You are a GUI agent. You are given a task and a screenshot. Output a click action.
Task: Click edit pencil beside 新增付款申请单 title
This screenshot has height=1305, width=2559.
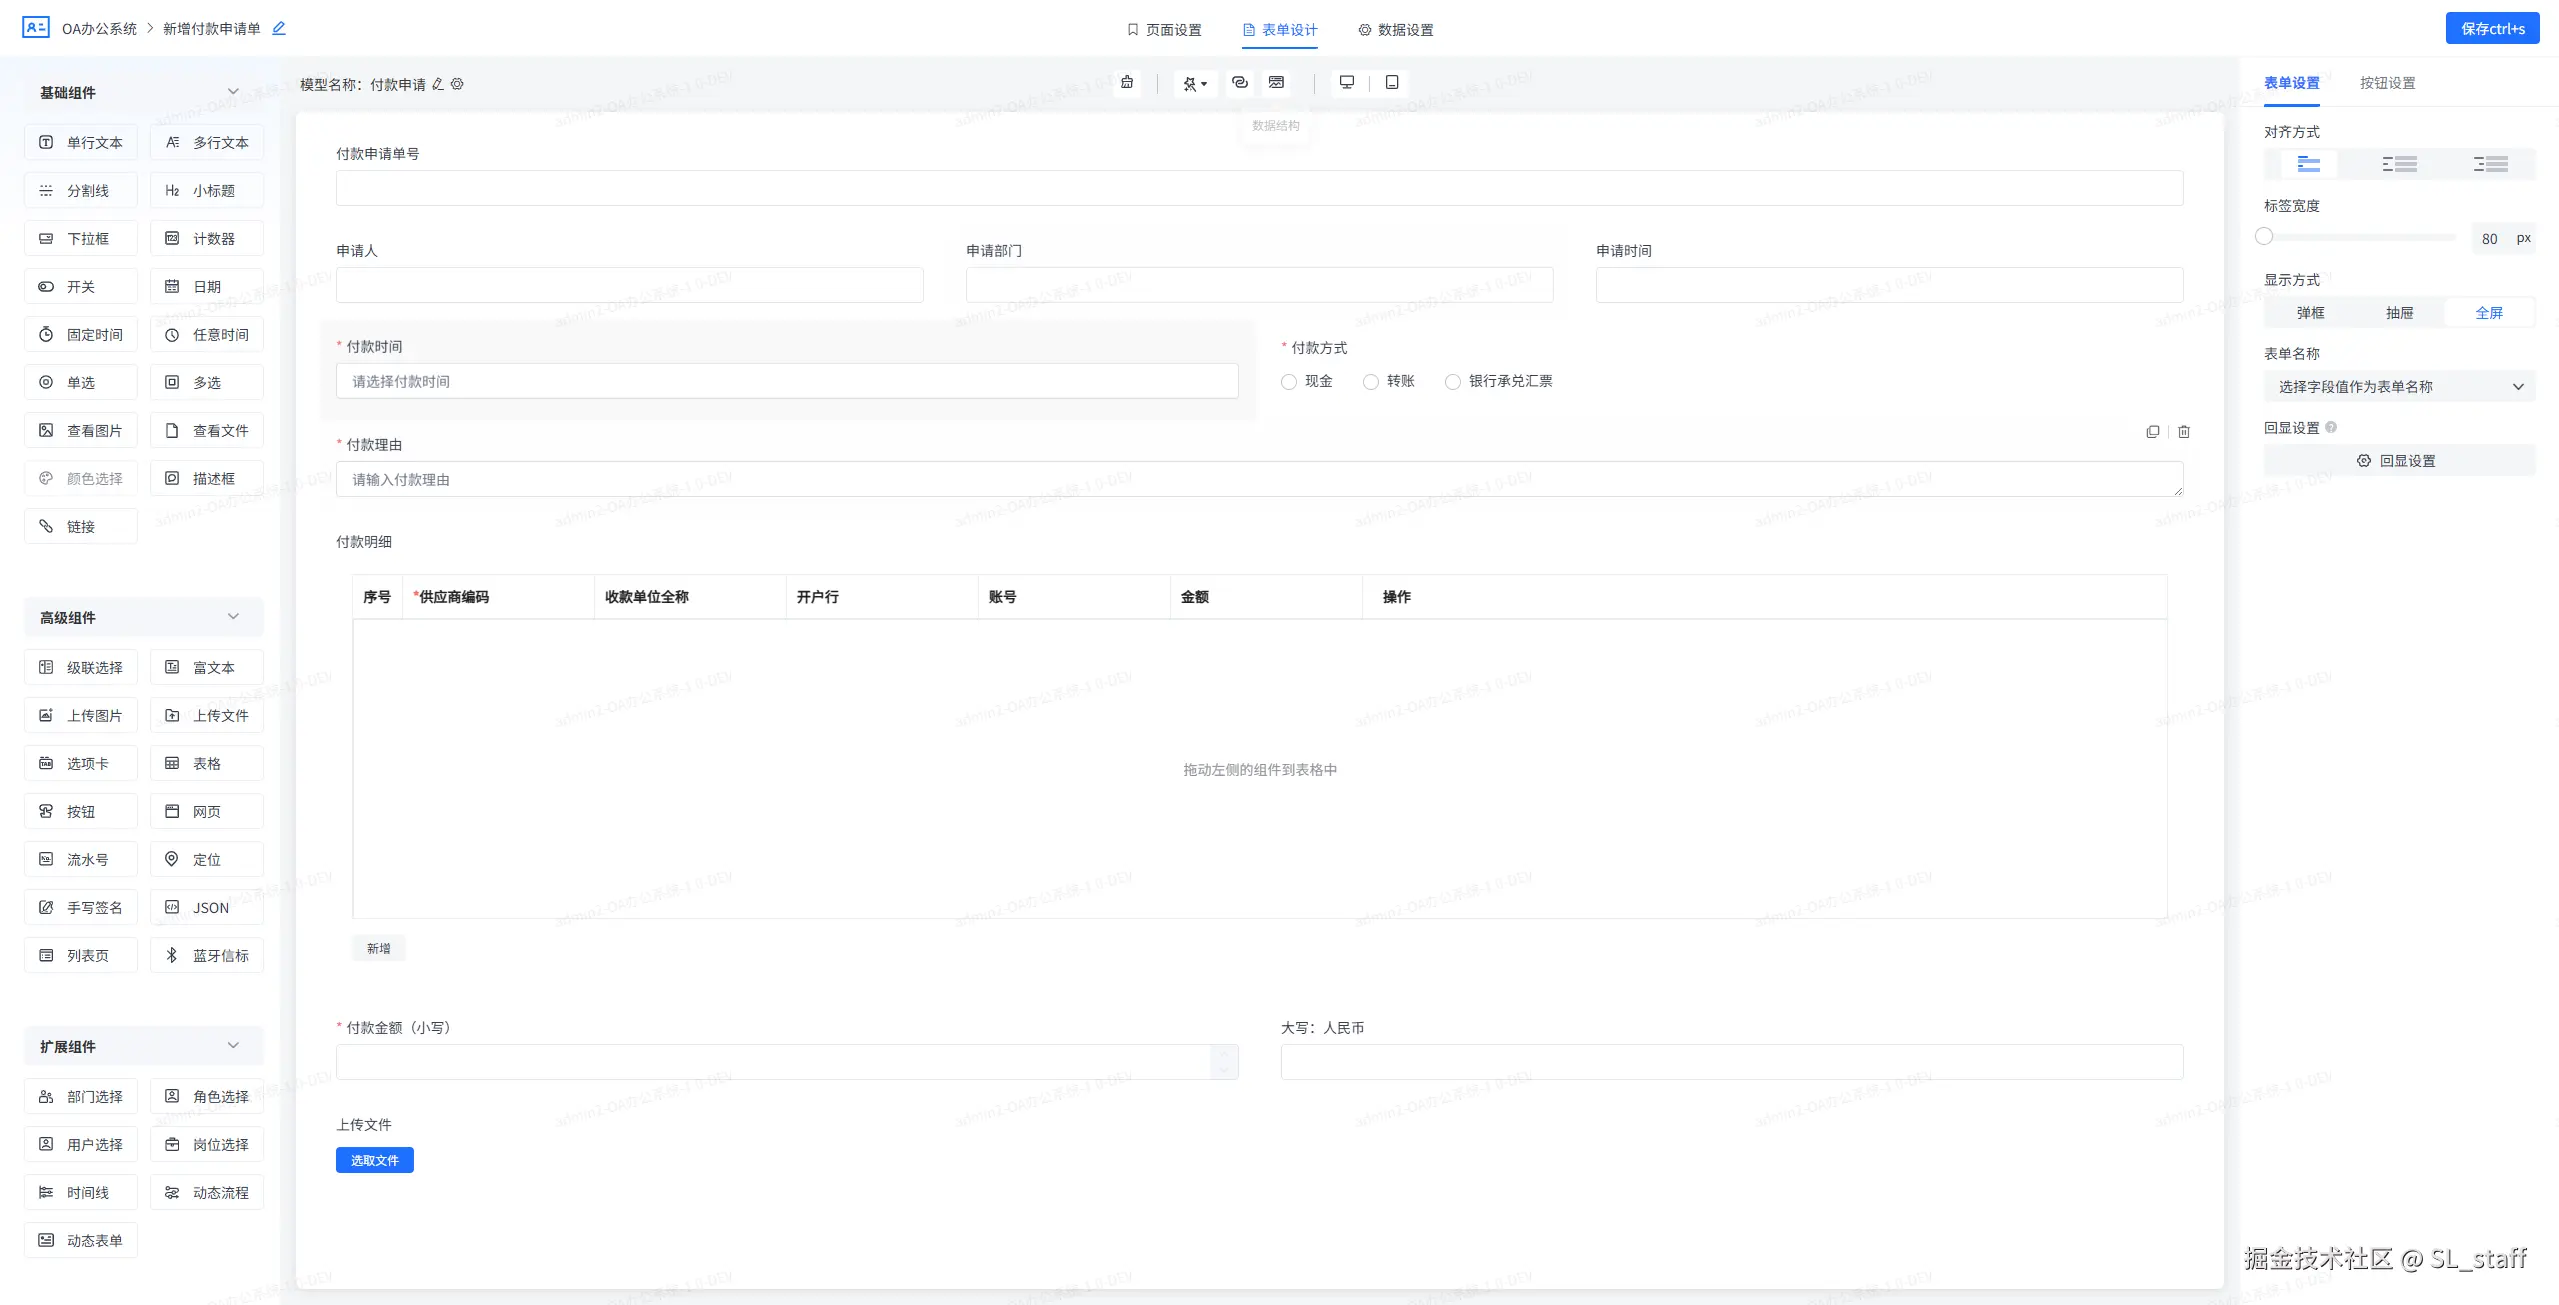tap(279, 29)
